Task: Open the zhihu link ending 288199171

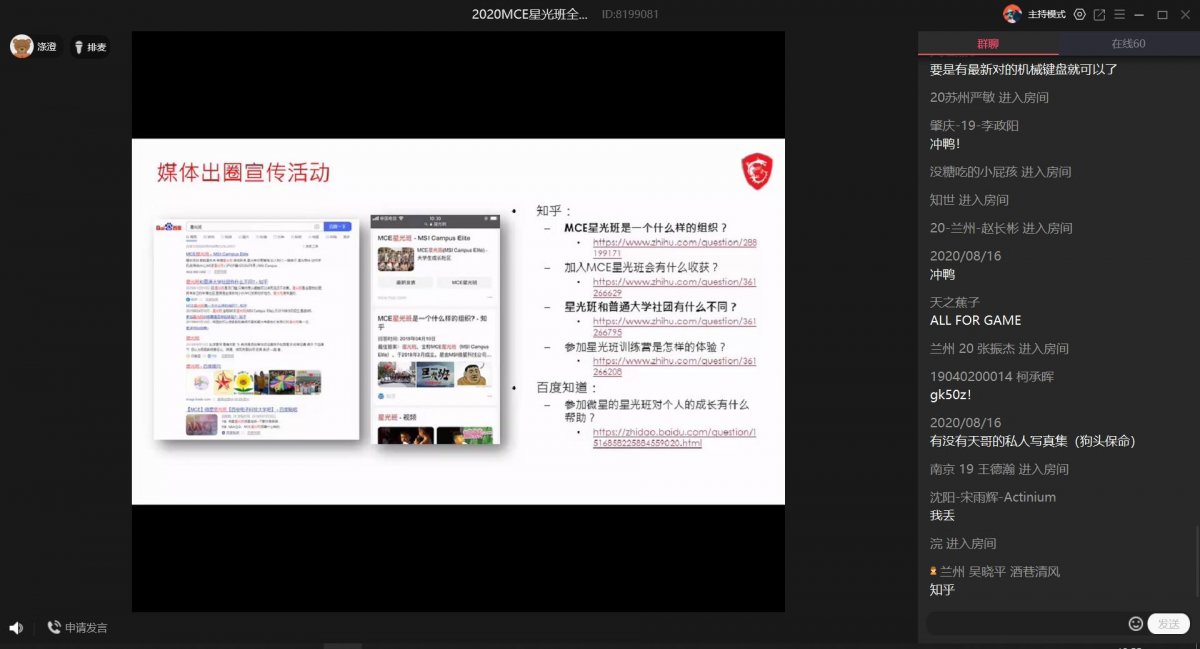Action: tap(674, 248)
